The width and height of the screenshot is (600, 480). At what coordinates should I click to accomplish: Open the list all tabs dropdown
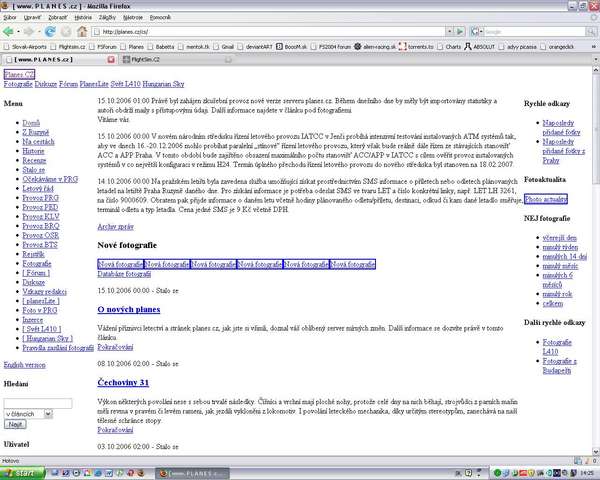click(x=596, y=59)
